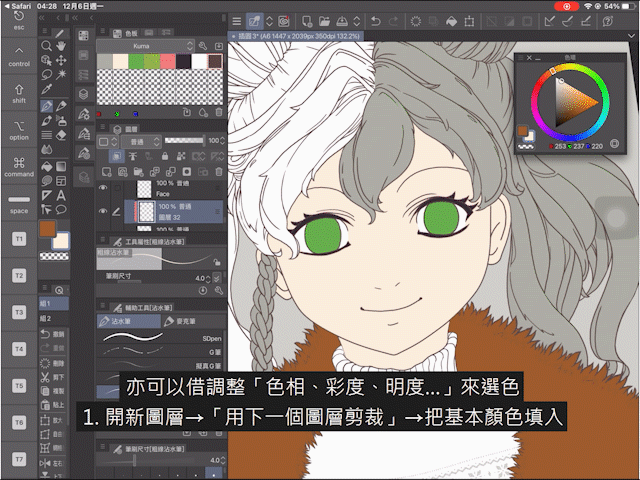640x480 pixels.
Task: Select the brown main drawing color
Action: 47,229
